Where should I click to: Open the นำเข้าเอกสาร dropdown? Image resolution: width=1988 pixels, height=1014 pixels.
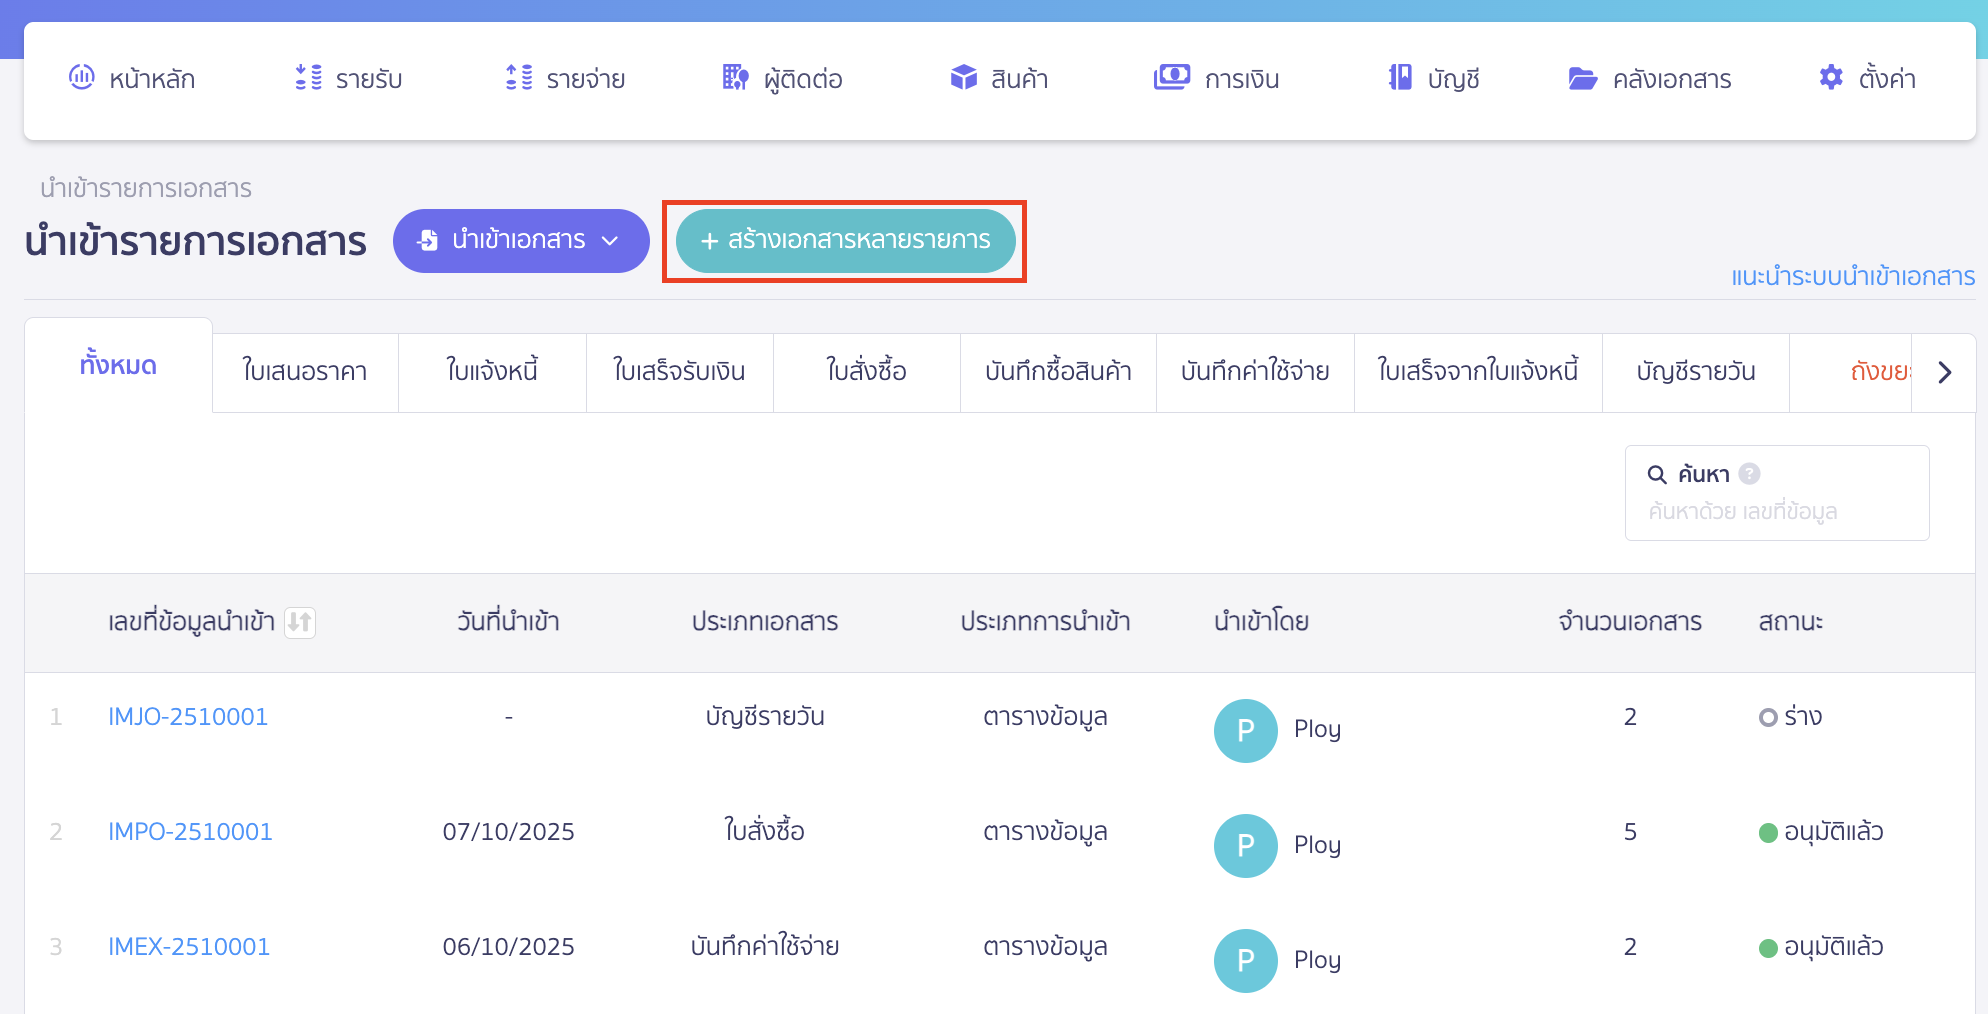(x=521, y=240)
